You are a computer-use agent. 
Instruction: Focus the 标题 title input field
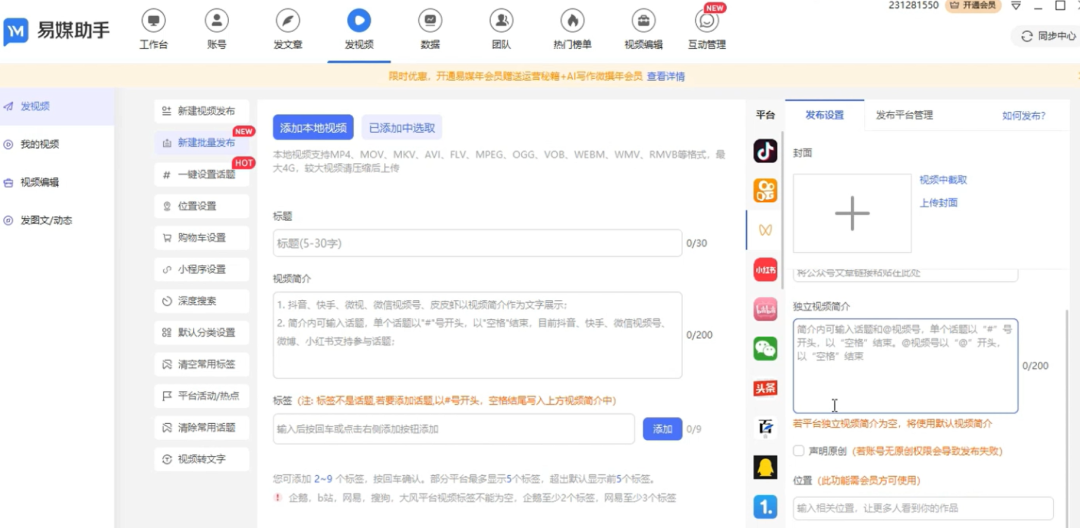click(x=477, y=243)
